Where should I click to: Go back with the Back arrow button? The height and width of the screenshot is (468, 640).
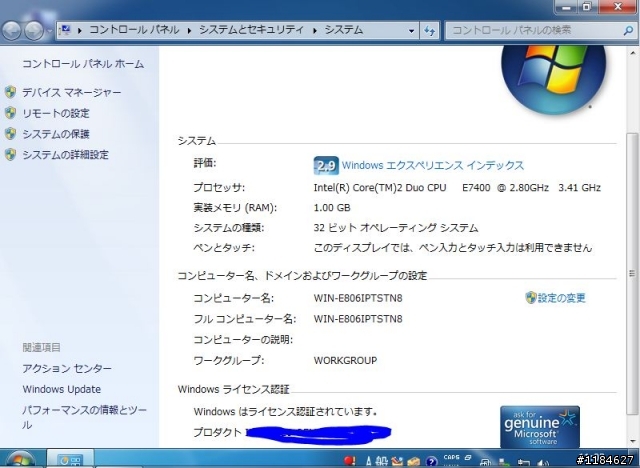(x=12, y=31)
